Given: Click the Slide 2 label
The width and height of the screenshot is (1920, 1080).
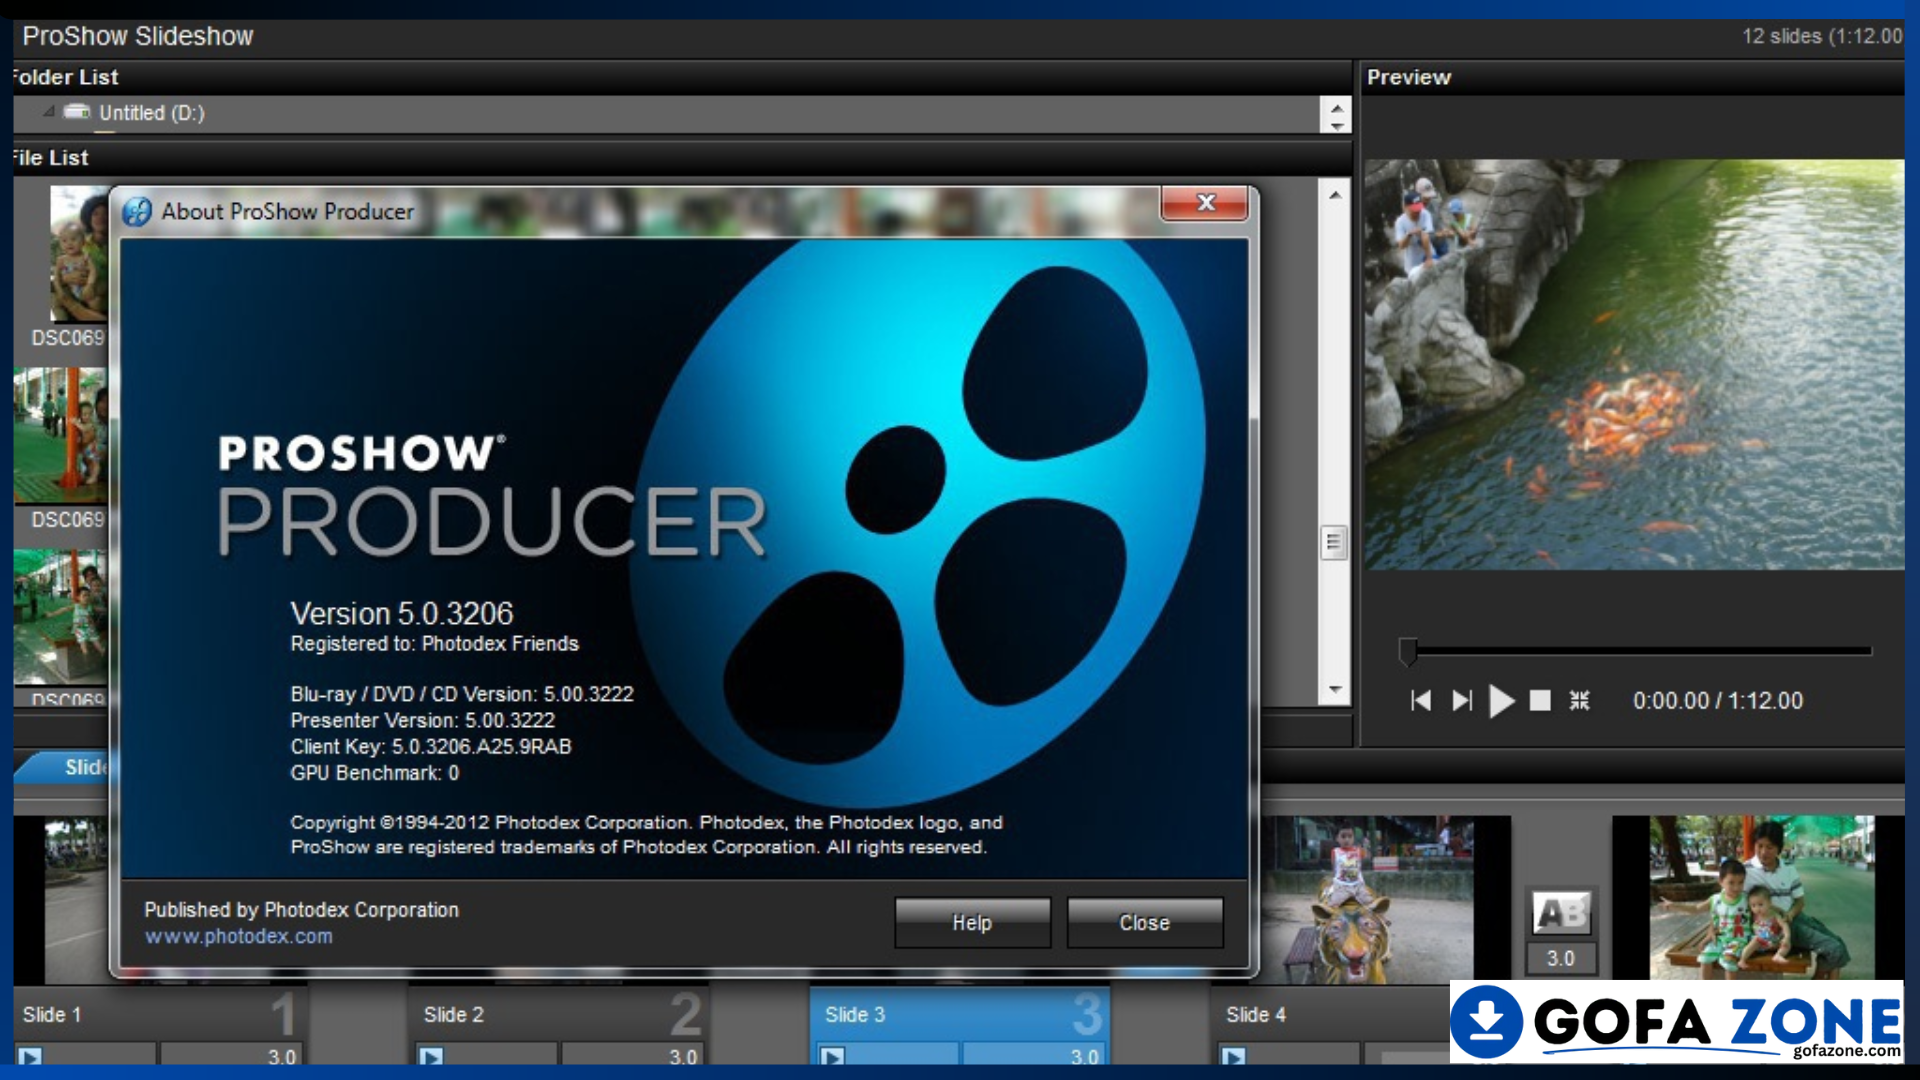Looking at the screenshot, I should click(x=453, y=1015).
